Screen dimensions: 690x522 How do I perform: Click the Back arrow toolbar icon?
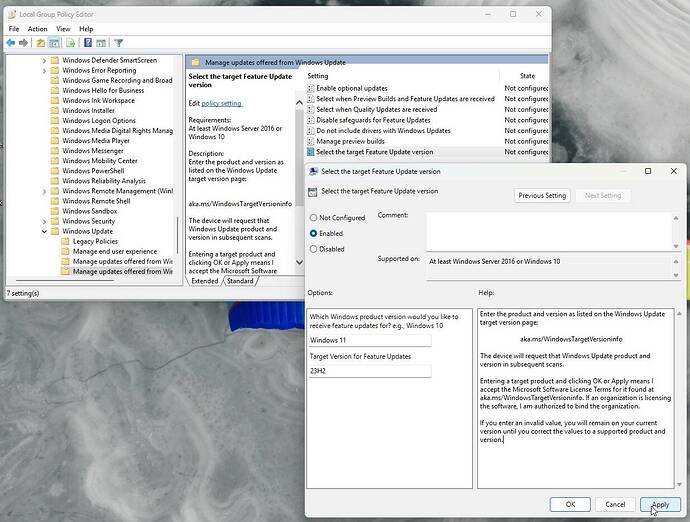[x=11, y=43]
